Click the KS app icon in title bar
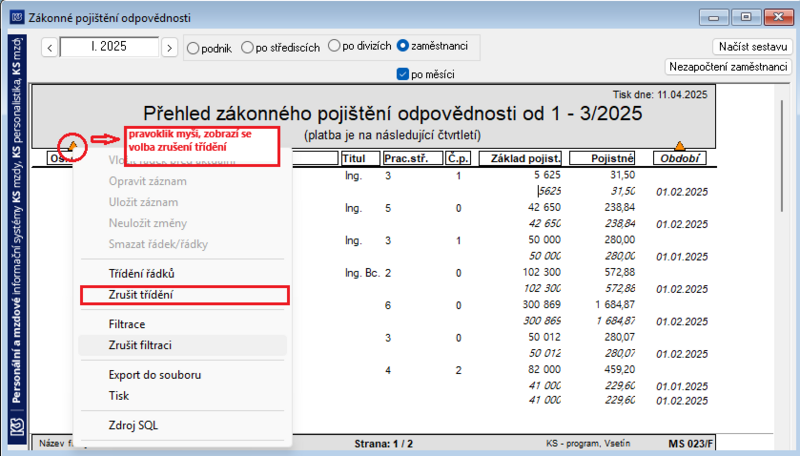Image resolution: width=800 pixels, height=456 pixels. 17,17
